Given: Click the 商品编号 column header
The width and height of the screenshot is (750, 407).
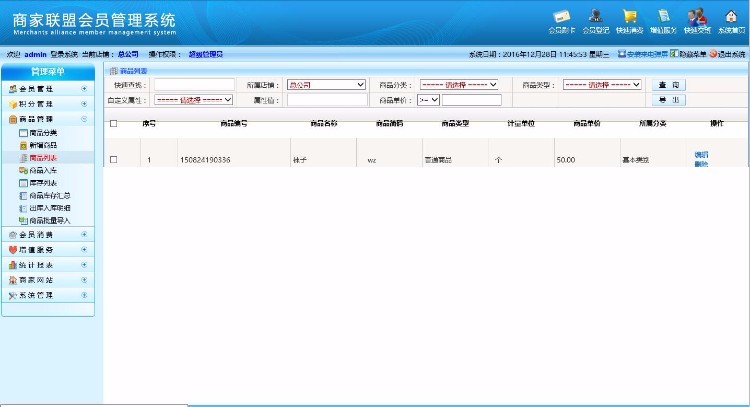Looking at the screenshot, I should coord(234,123).
